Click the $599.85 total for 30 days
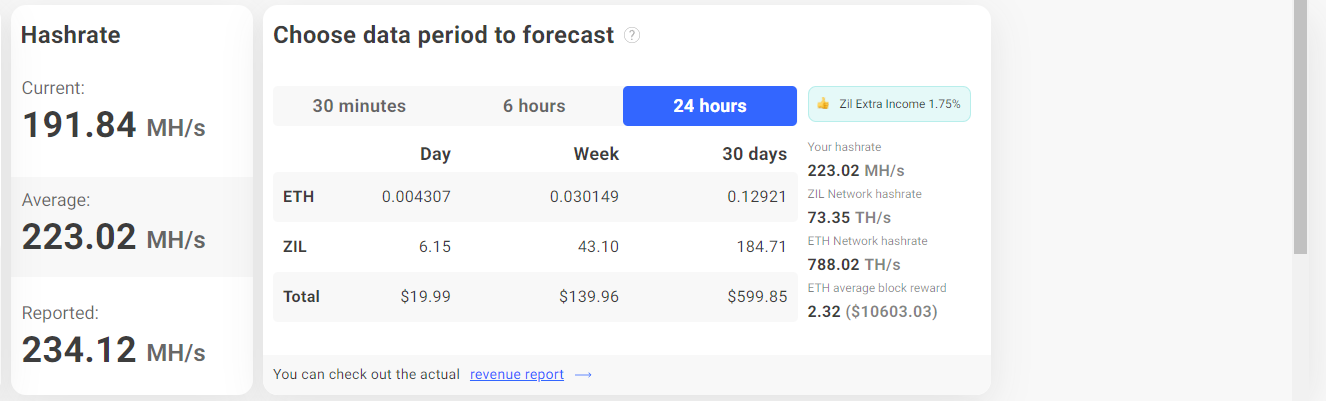Image resolution: width=1326 pixels, height=401 pixels. click(757, 297)
